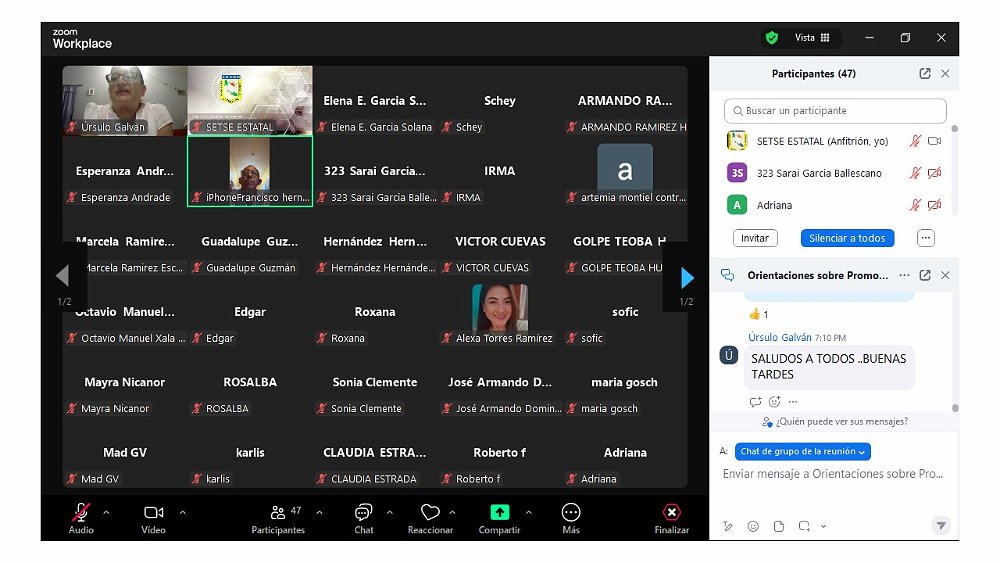Open the Más options icon

click(x=571, y=513)
